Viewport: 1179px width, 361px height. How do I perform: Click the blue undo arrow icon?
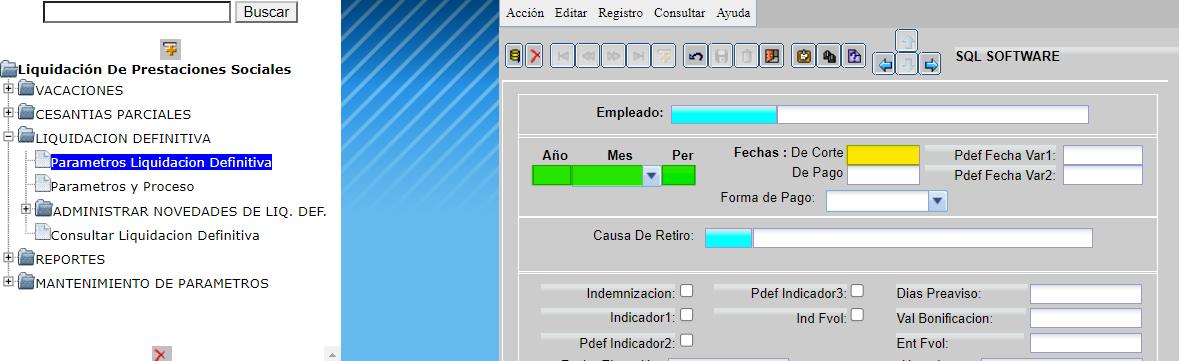tap(696, 56)
